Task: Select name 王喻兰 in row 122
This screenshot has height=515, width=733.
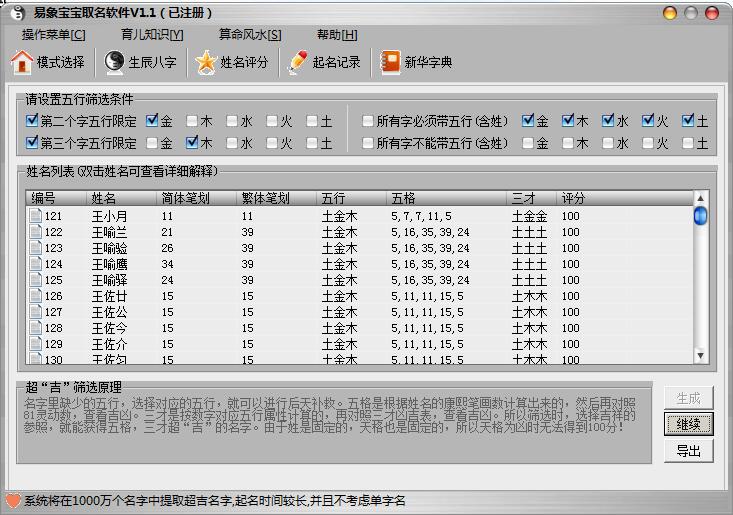Action: 109,232
